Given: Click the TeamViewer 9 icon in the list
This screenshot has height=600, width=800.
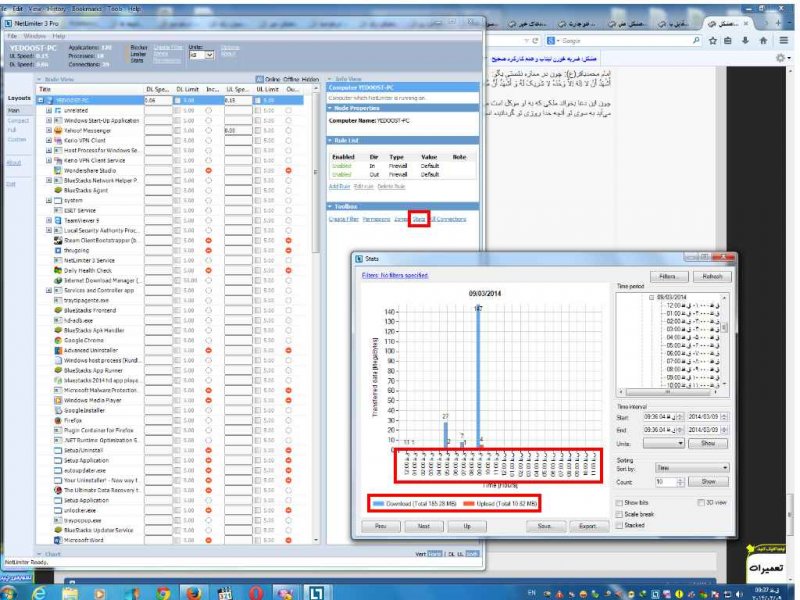Looking at the screenshot, I should point(58,220).
